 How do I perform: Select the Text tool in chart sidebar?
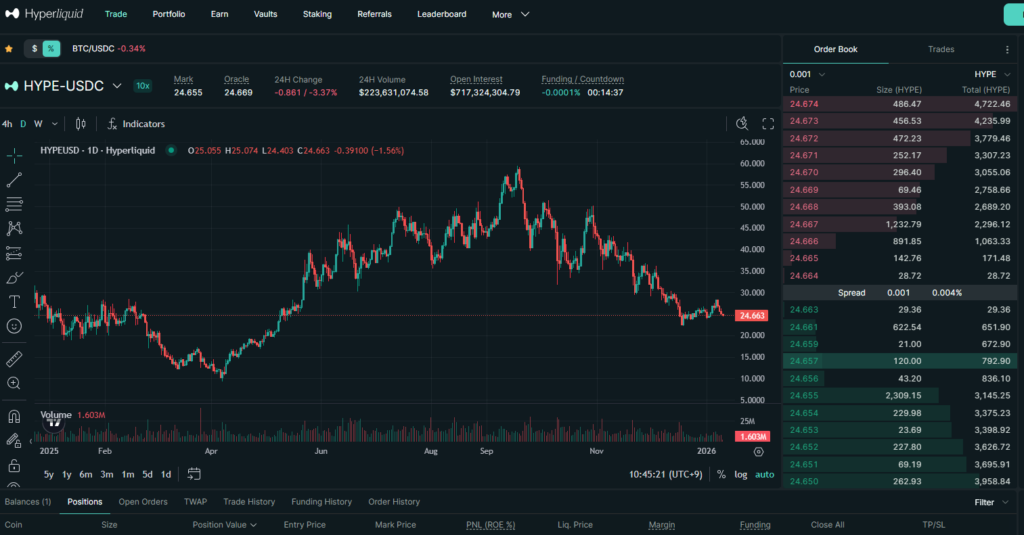point(14,301)
